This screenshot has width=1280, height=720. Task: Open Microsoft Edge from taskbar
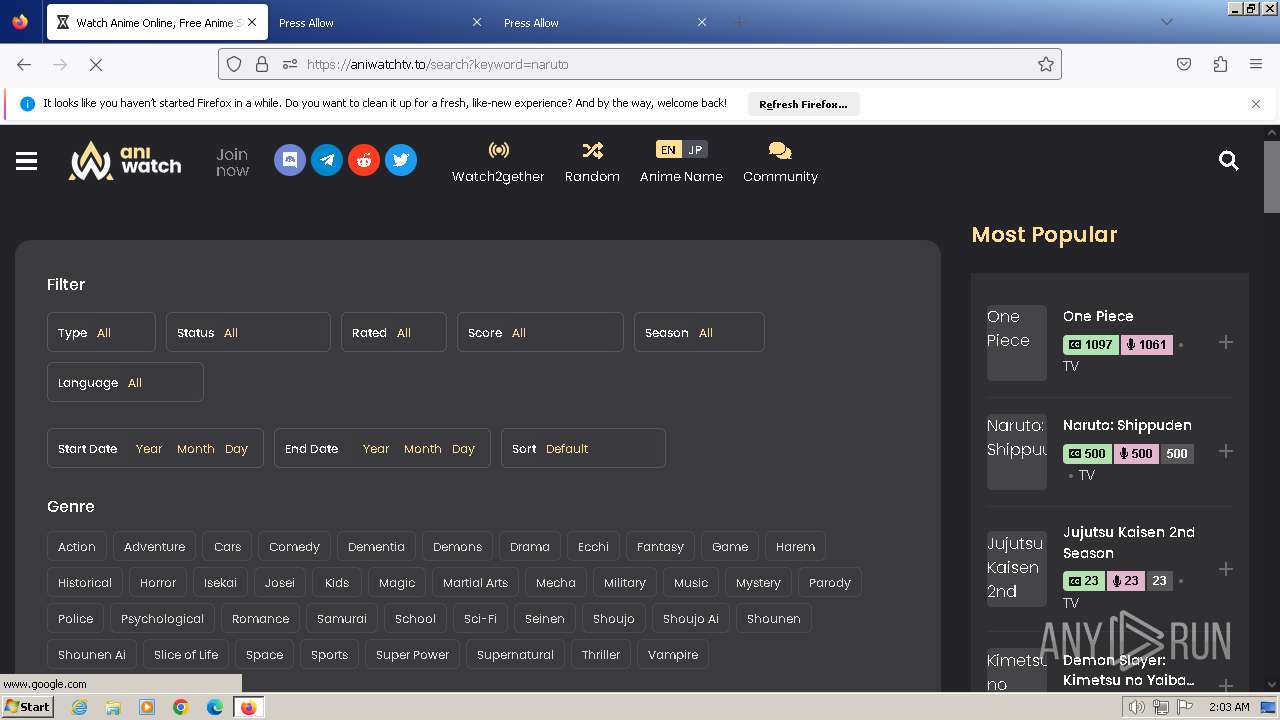[x=215, y=707]
